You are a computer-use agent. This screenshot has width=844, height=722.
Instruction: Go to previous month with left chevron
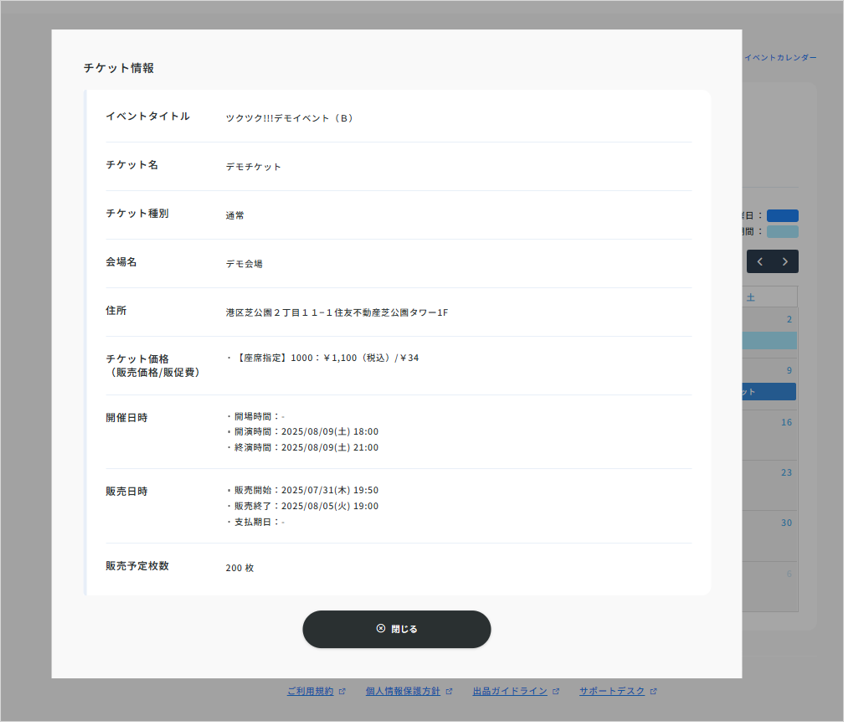pos(760,262)
